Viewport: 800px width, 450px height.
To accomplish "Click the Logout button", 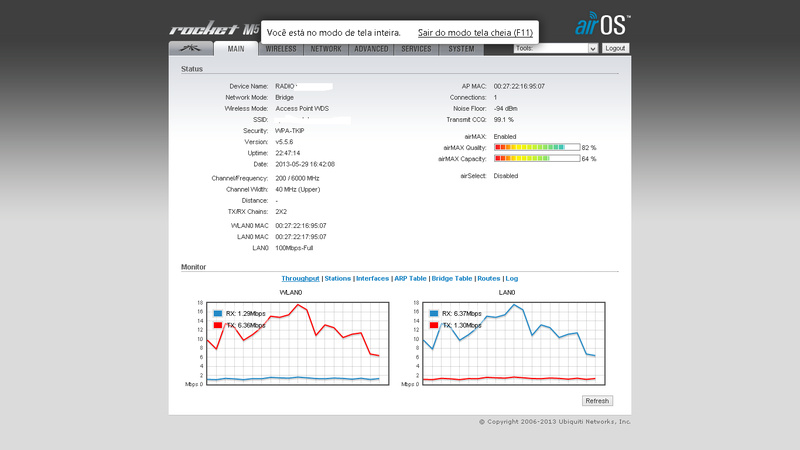I will 615,48.
